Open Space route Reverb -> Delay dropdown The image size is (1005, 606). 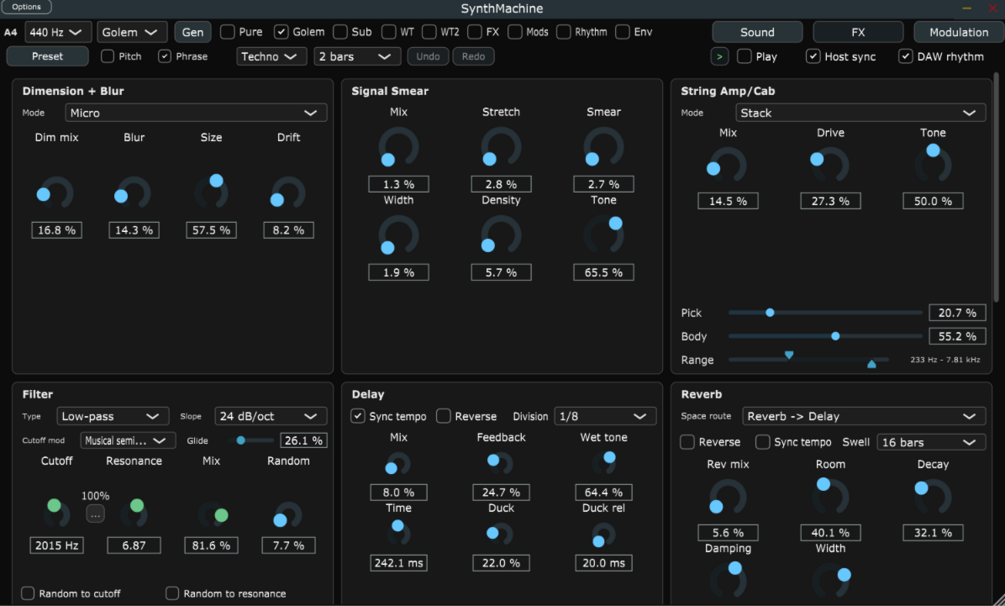click(x=863, y=416)
